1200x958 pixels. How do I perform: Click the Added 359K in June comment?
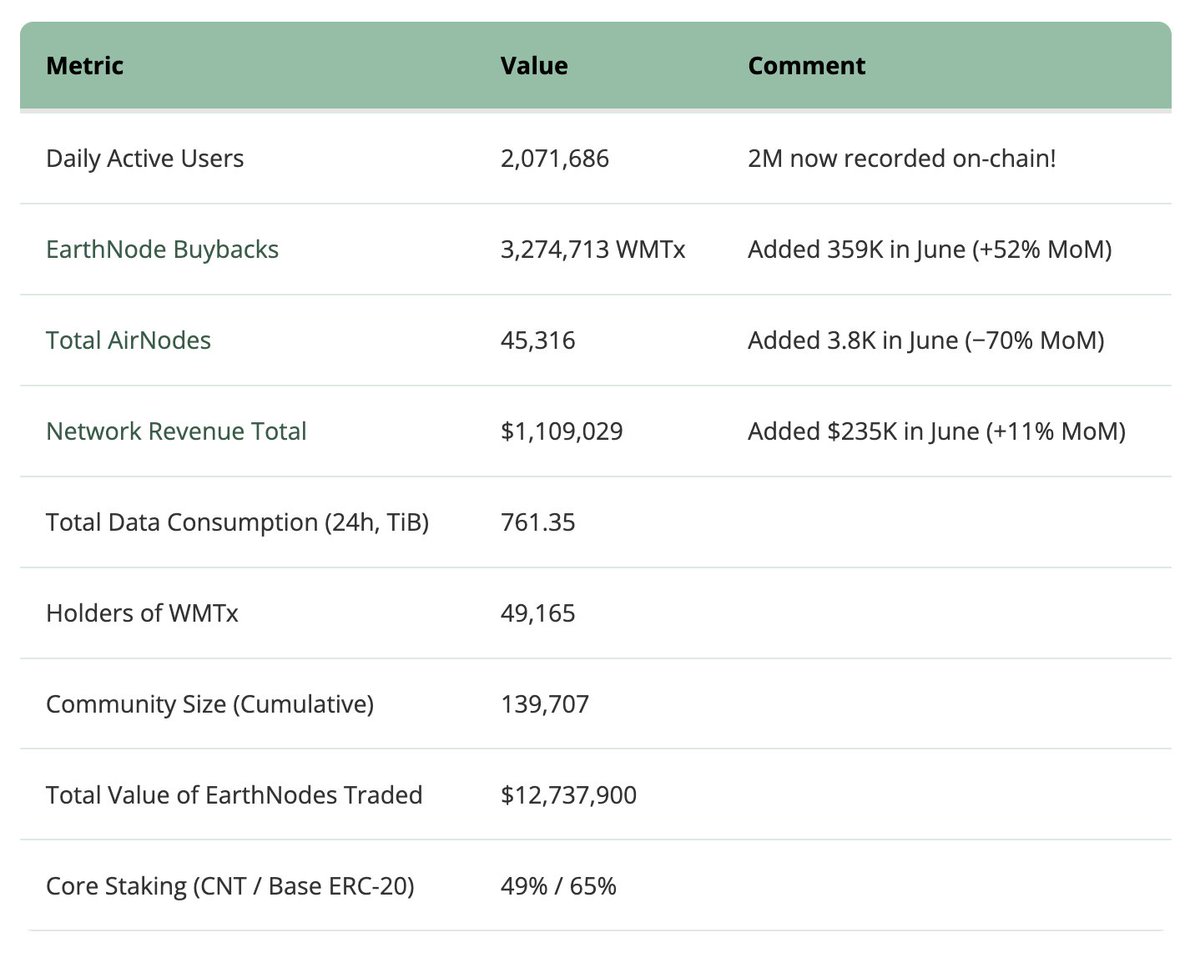(x=936, y=249)
